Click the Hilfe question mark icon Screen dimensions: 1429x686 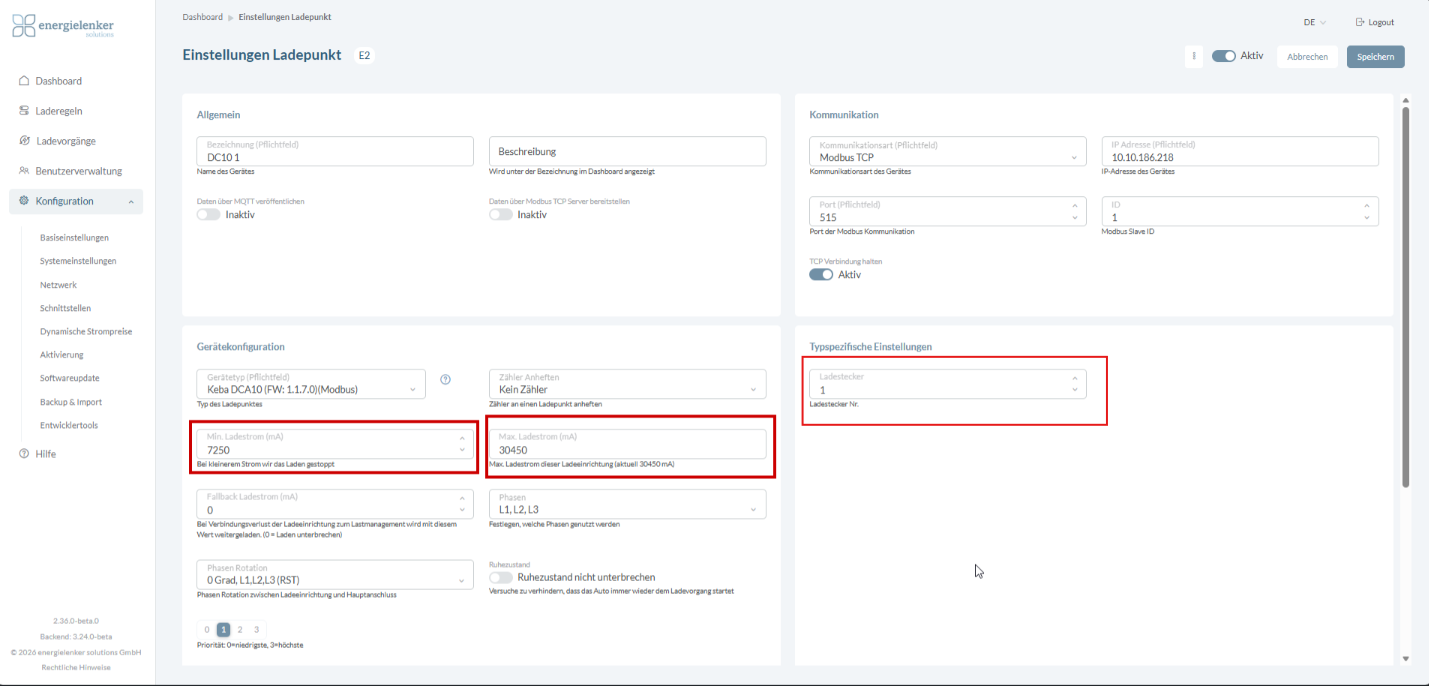pos(24,454)
